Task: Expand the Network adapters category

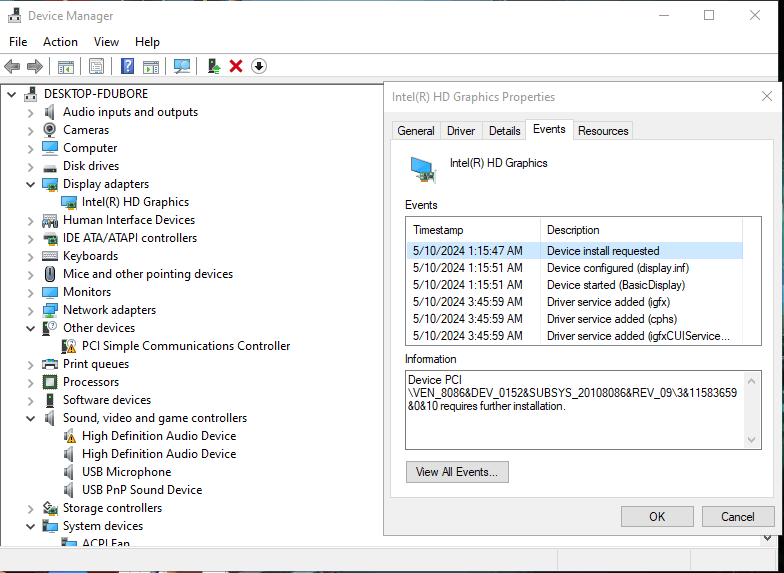Action: click(30, 310)
